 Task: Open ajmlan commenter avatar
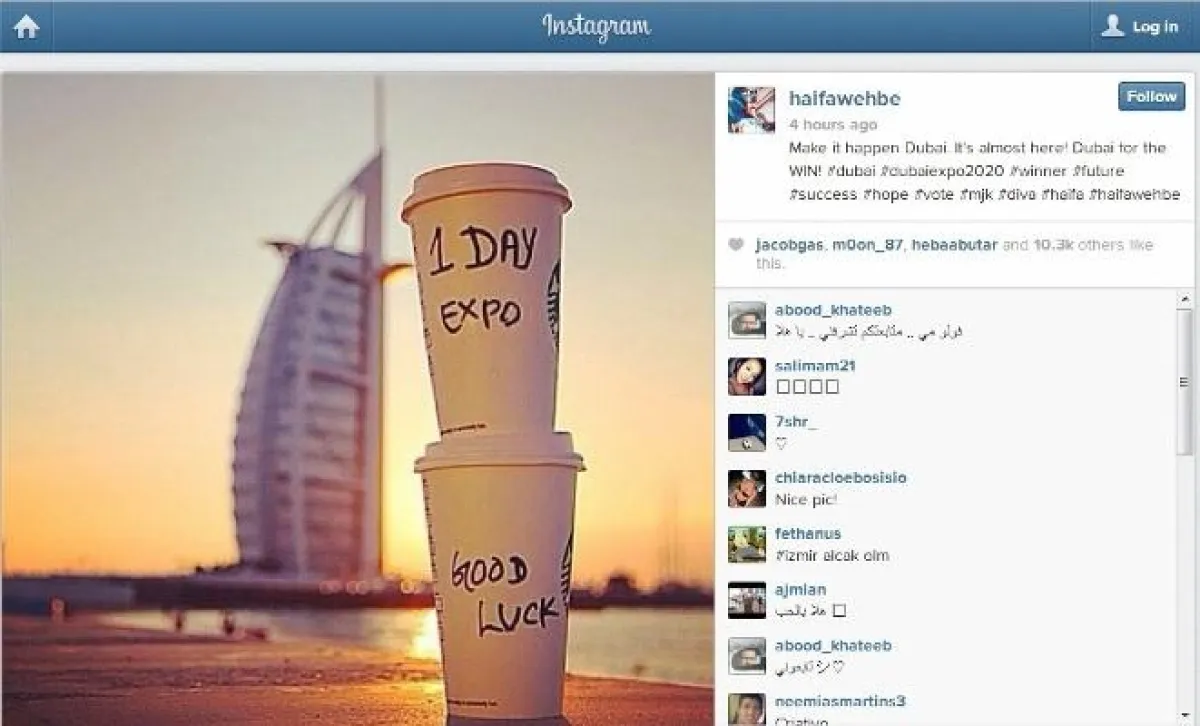[x=747, y=600]
